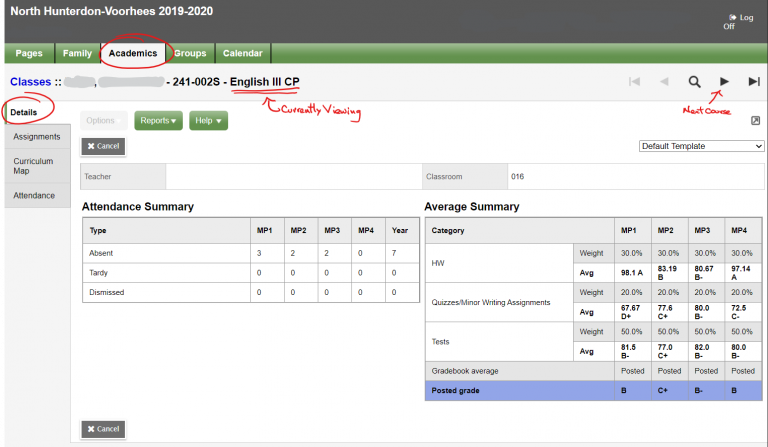Open the Pages tab

point(29,53)
